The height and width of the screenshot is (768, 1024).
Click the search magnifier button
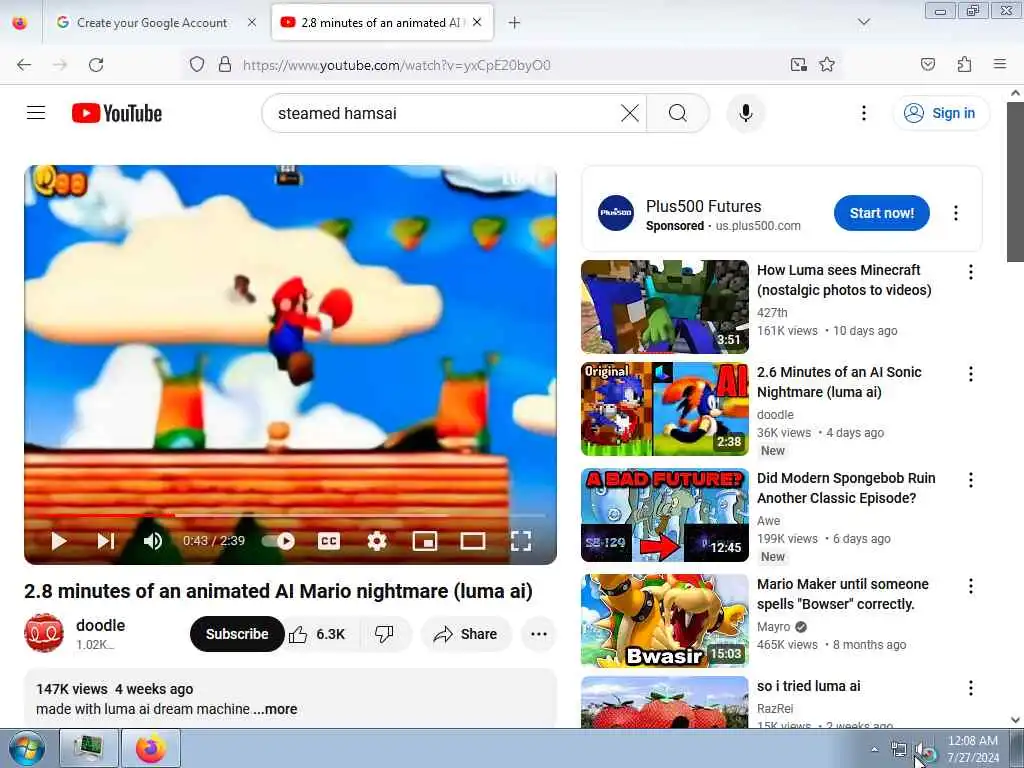pos(678,113)
